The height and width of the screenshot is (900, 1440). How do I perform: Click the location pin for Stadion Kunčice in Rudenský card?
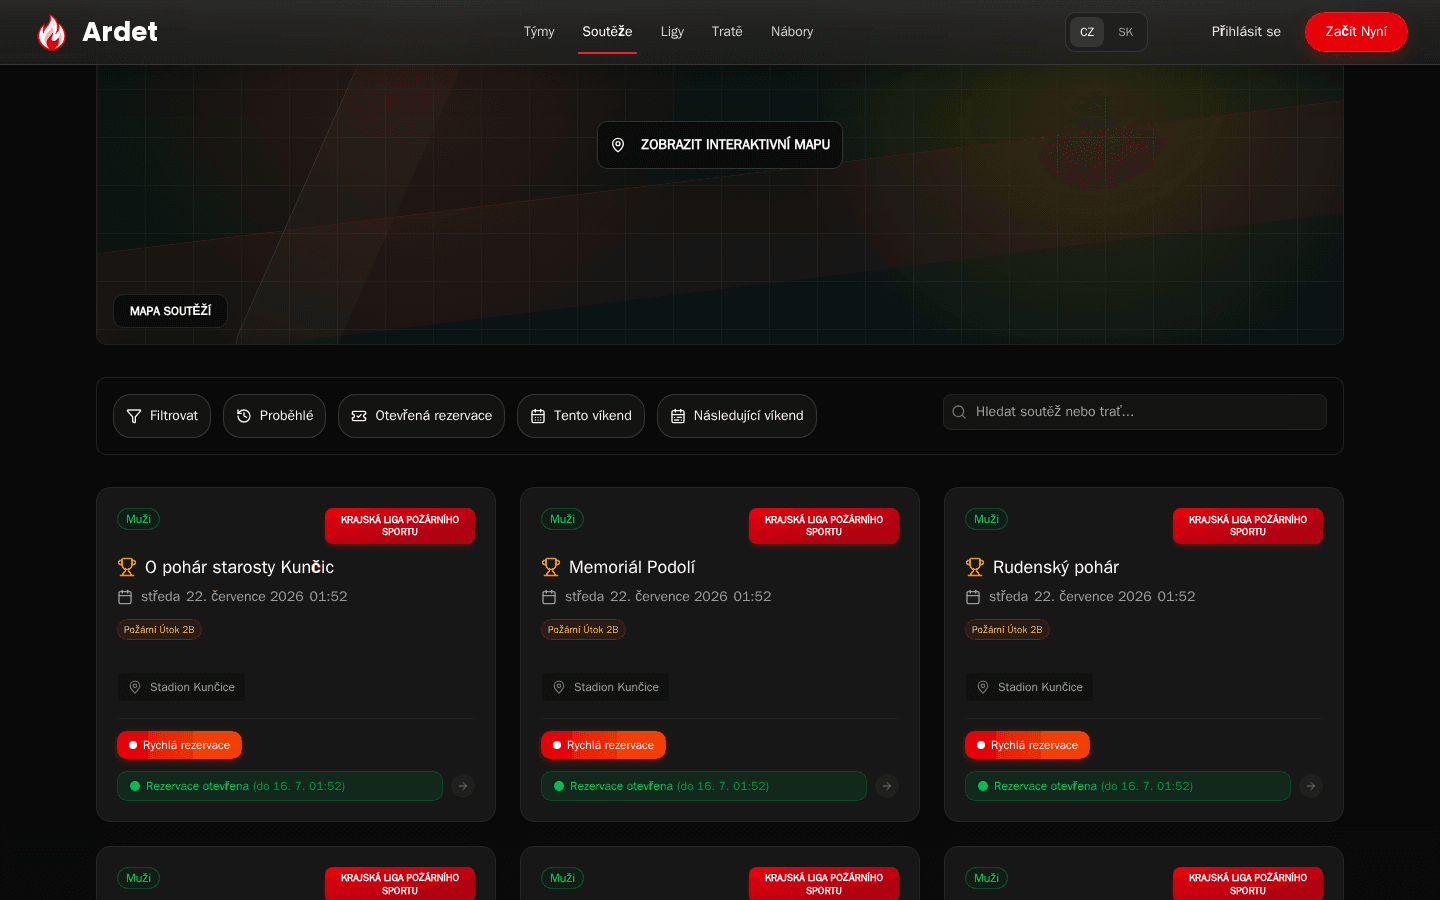(x=983, y=687)
